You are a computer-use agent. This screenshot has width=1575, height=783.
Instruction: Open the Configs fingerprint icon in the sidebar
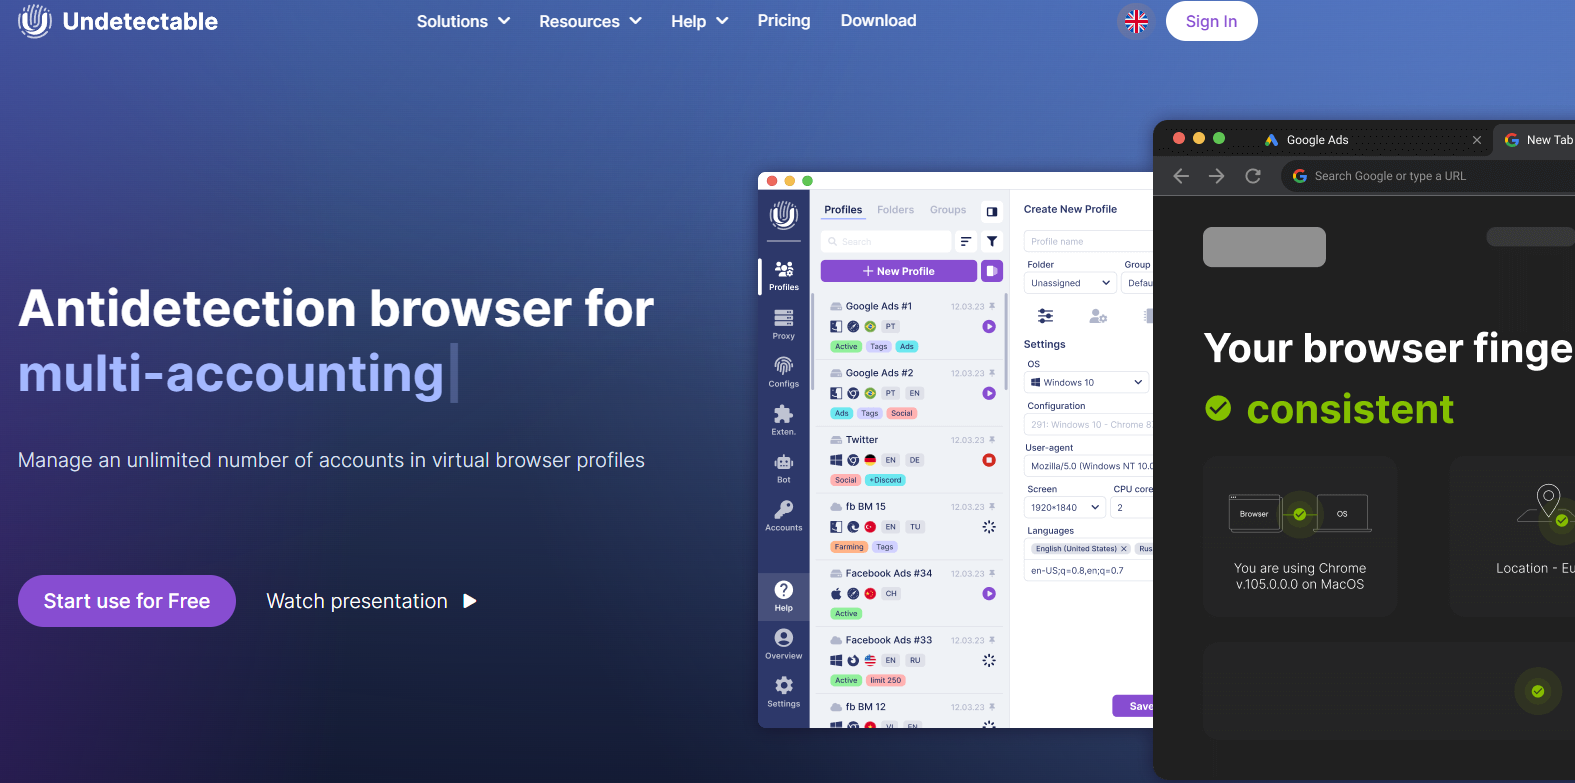pos(784,372)
